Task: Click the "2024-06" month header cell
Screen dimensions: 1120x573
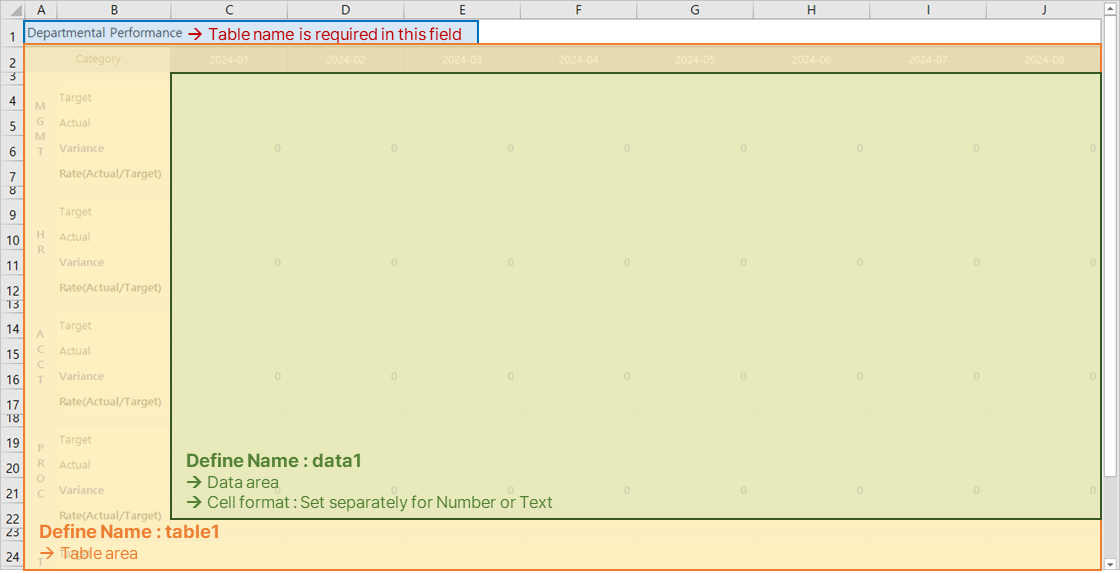Action: (811, 59)
